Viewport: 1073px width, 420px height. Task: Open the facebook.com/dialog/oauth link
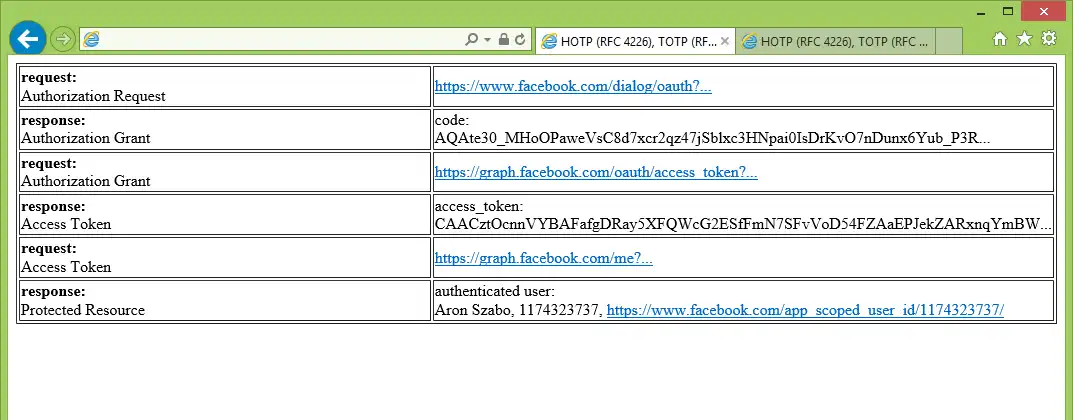coord(573,87)
